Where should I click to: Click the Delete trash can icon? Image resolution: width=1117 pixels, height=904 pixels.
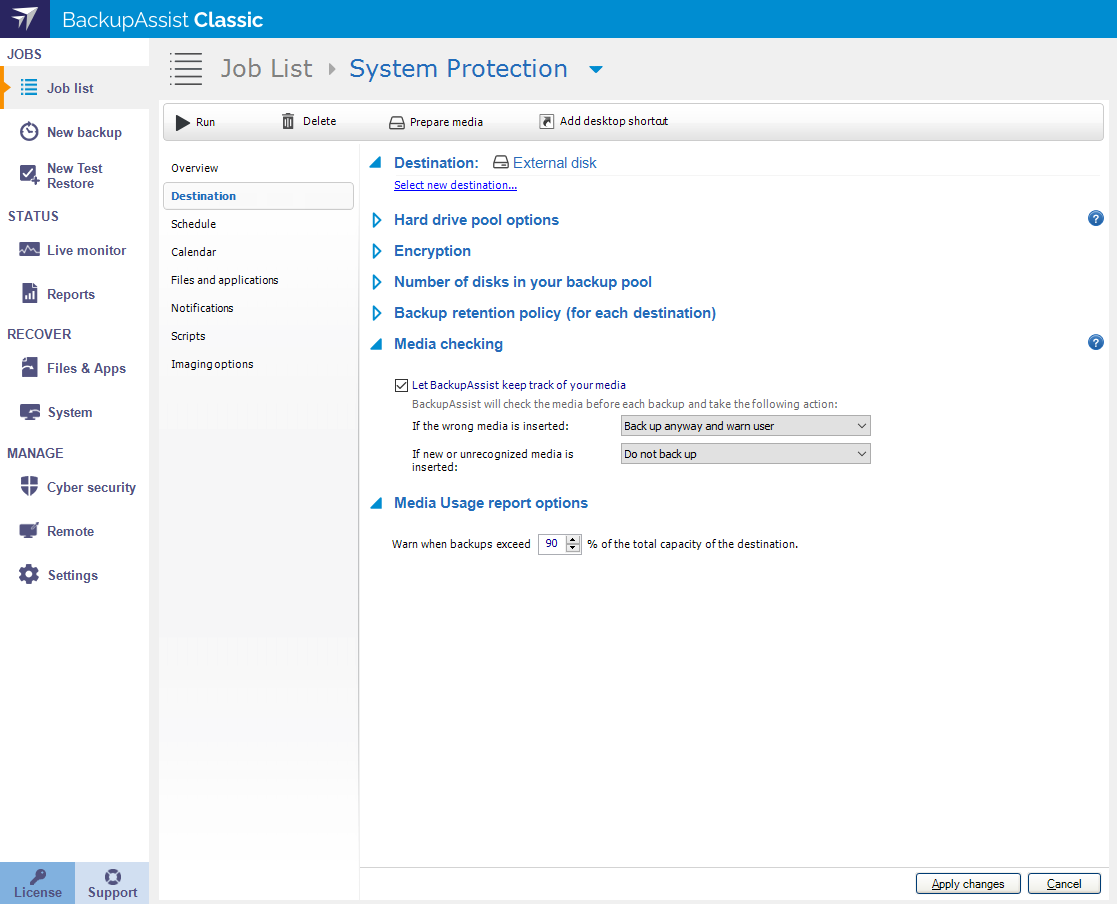click(x=288, y=121)
